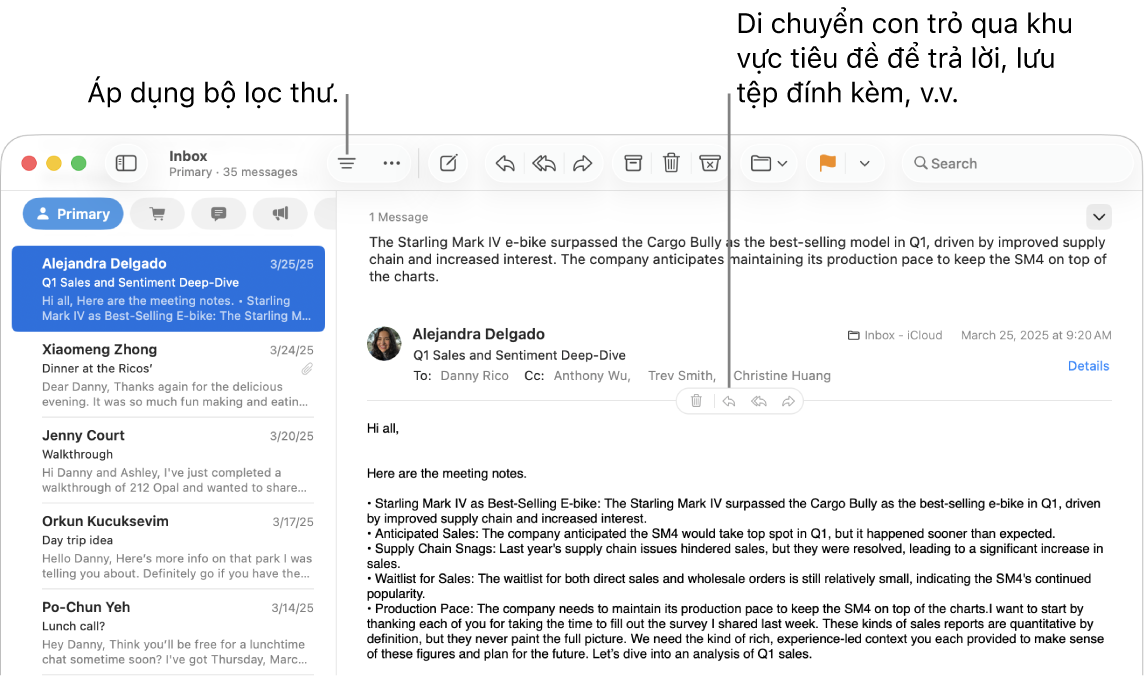Viewport: 1144px width, 676px height.
Task: Open the move-to-folder dropdown
Action: pos(768,163)
